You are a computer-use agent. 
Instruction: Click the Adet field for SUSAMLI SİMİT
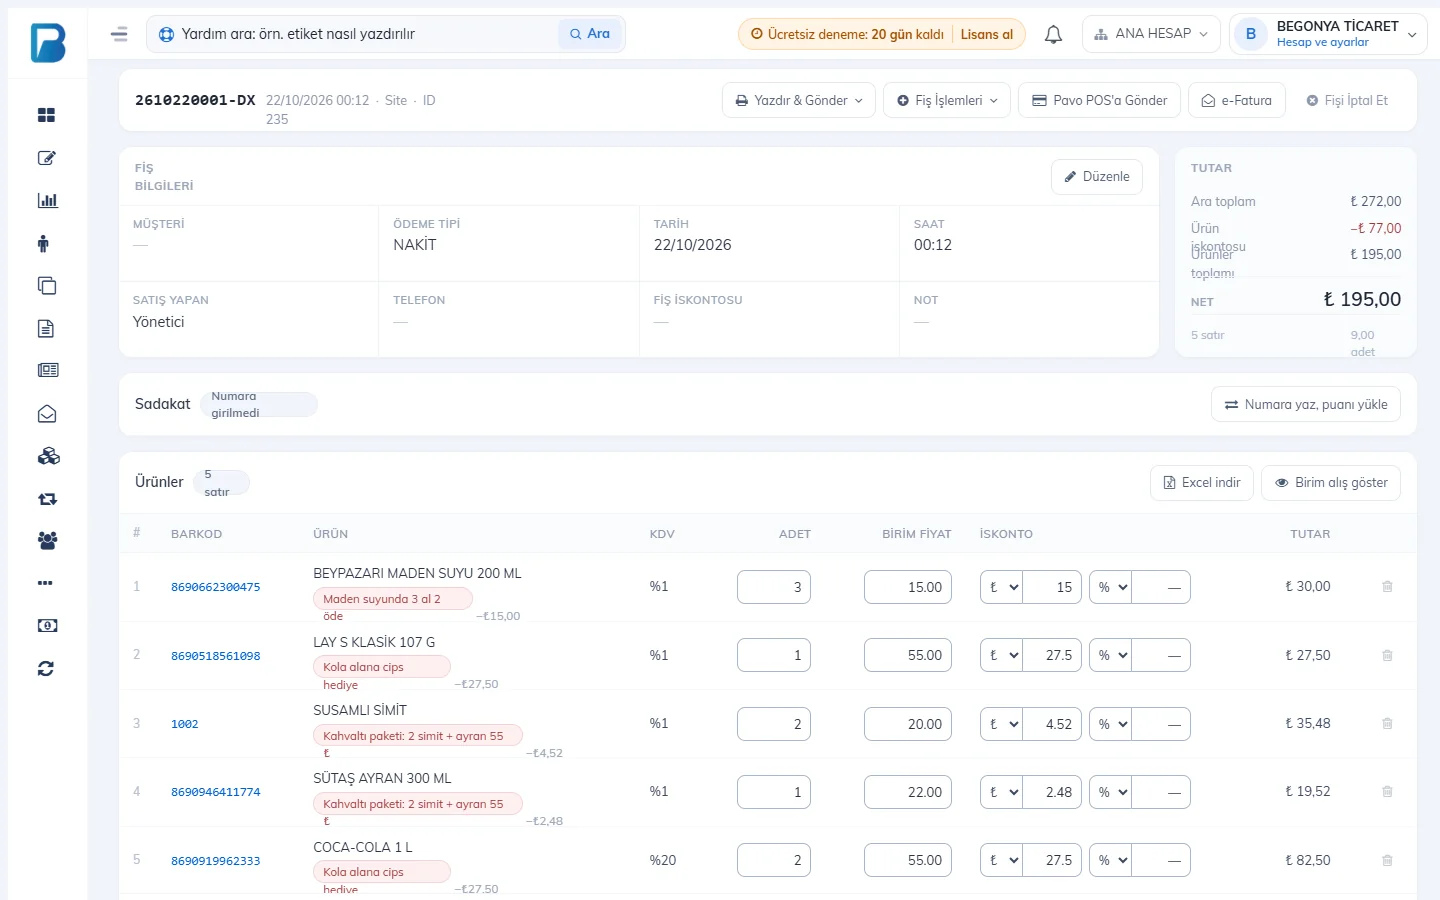pyautogui.click(x=774, y=724)
